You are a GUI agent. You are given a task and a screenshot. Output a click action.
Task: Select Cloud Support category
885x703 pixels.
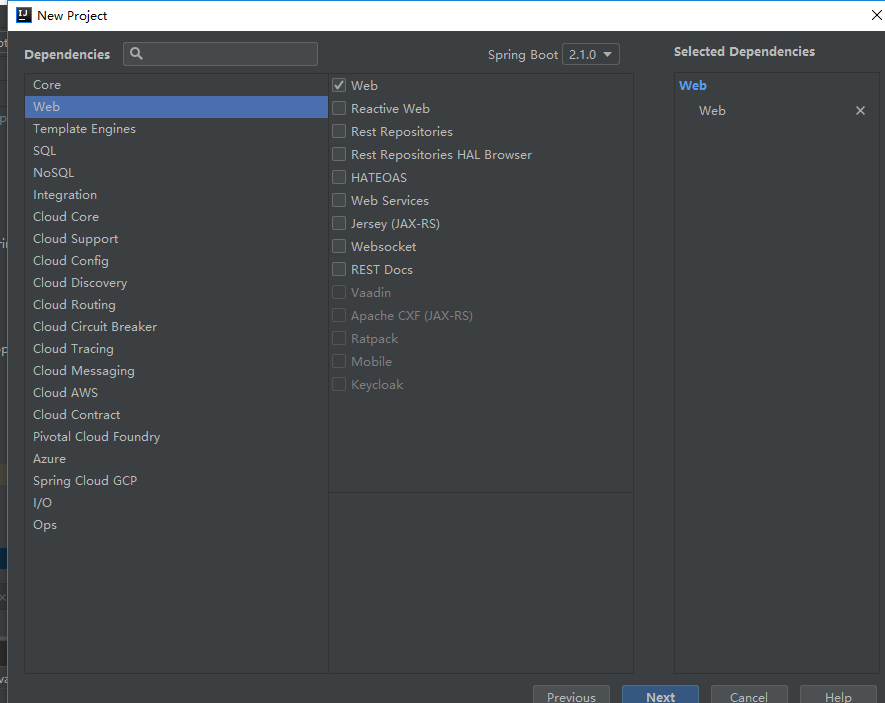pos(176,239)
